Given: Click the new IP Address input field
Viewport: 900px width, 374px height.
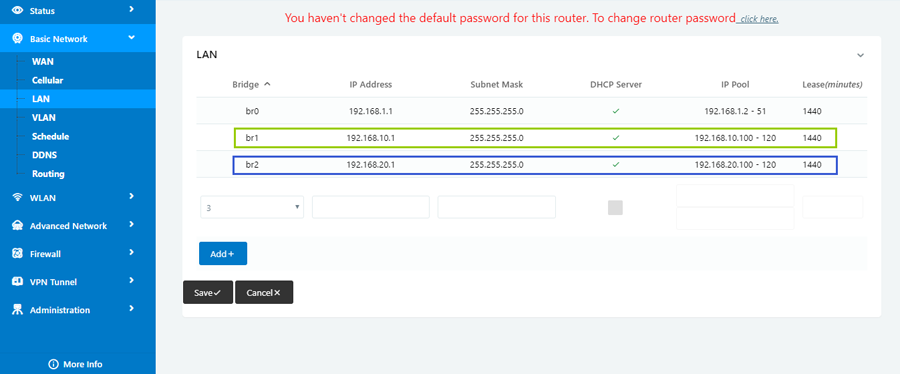Looking at the screenshot, I should click(371, 207).
